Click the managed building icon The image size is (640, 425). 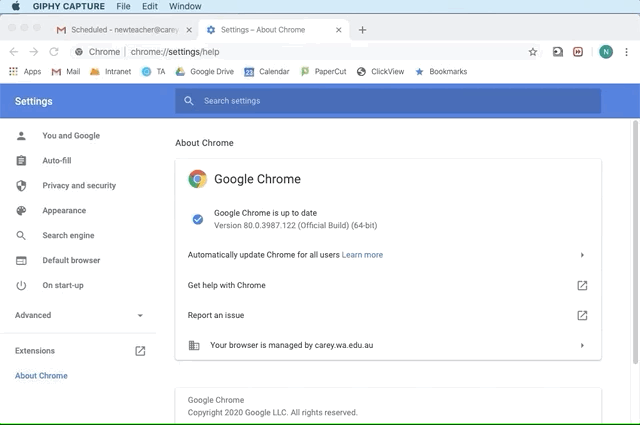194,345
